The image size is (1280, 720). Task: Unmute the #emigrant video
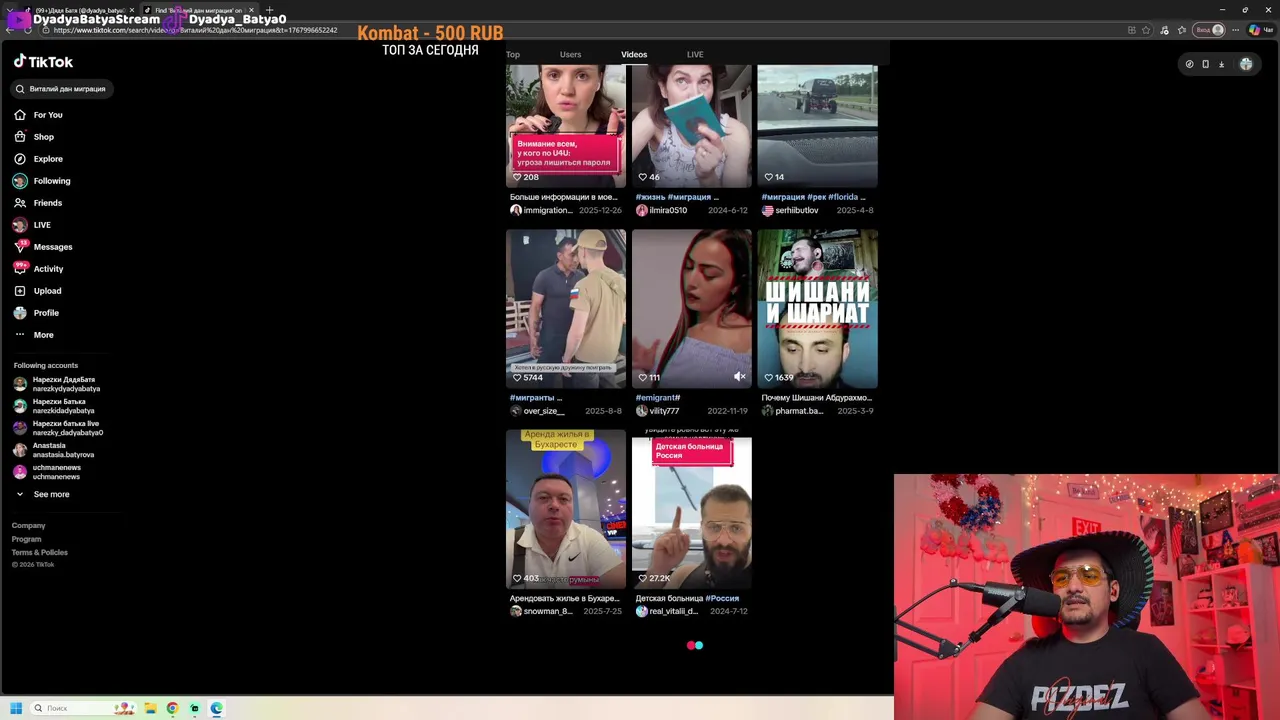click(x=739, y=377)
